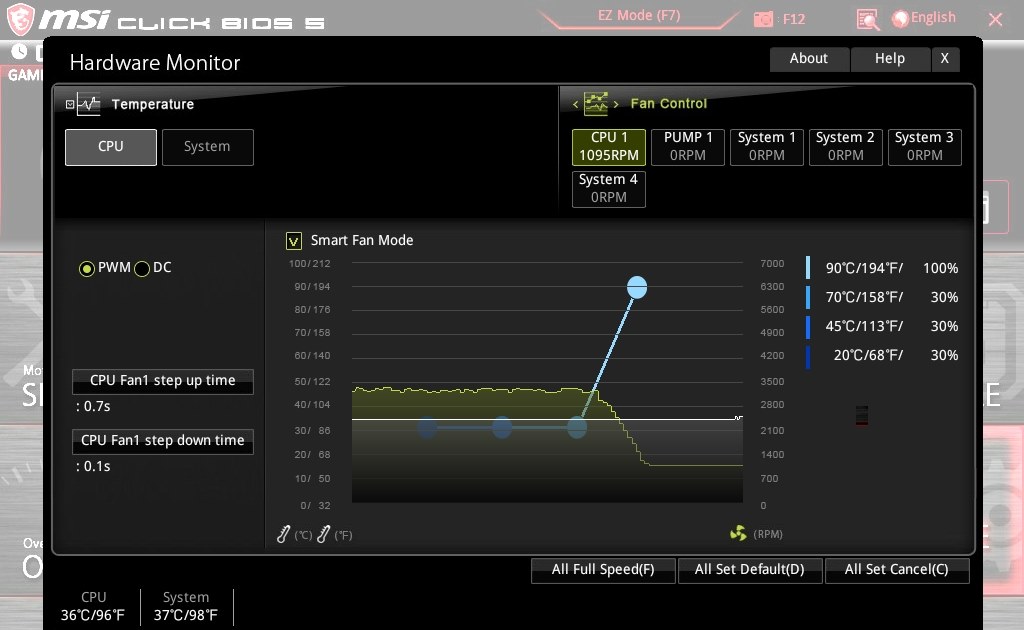The width and height of the screenshot is (1024, 630).
Task: Click the 0.1s step down time value
Action: pyautogui.click(x=93, y=467)
